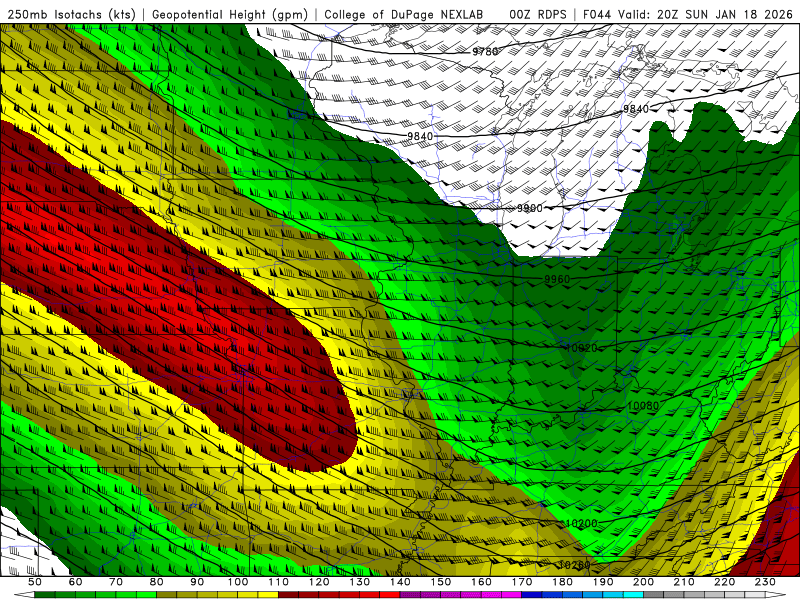The height and width of the screenshot is (600, 800).
Task: Click the 210 value on the color scale
Action: click(x=684, y=582)
